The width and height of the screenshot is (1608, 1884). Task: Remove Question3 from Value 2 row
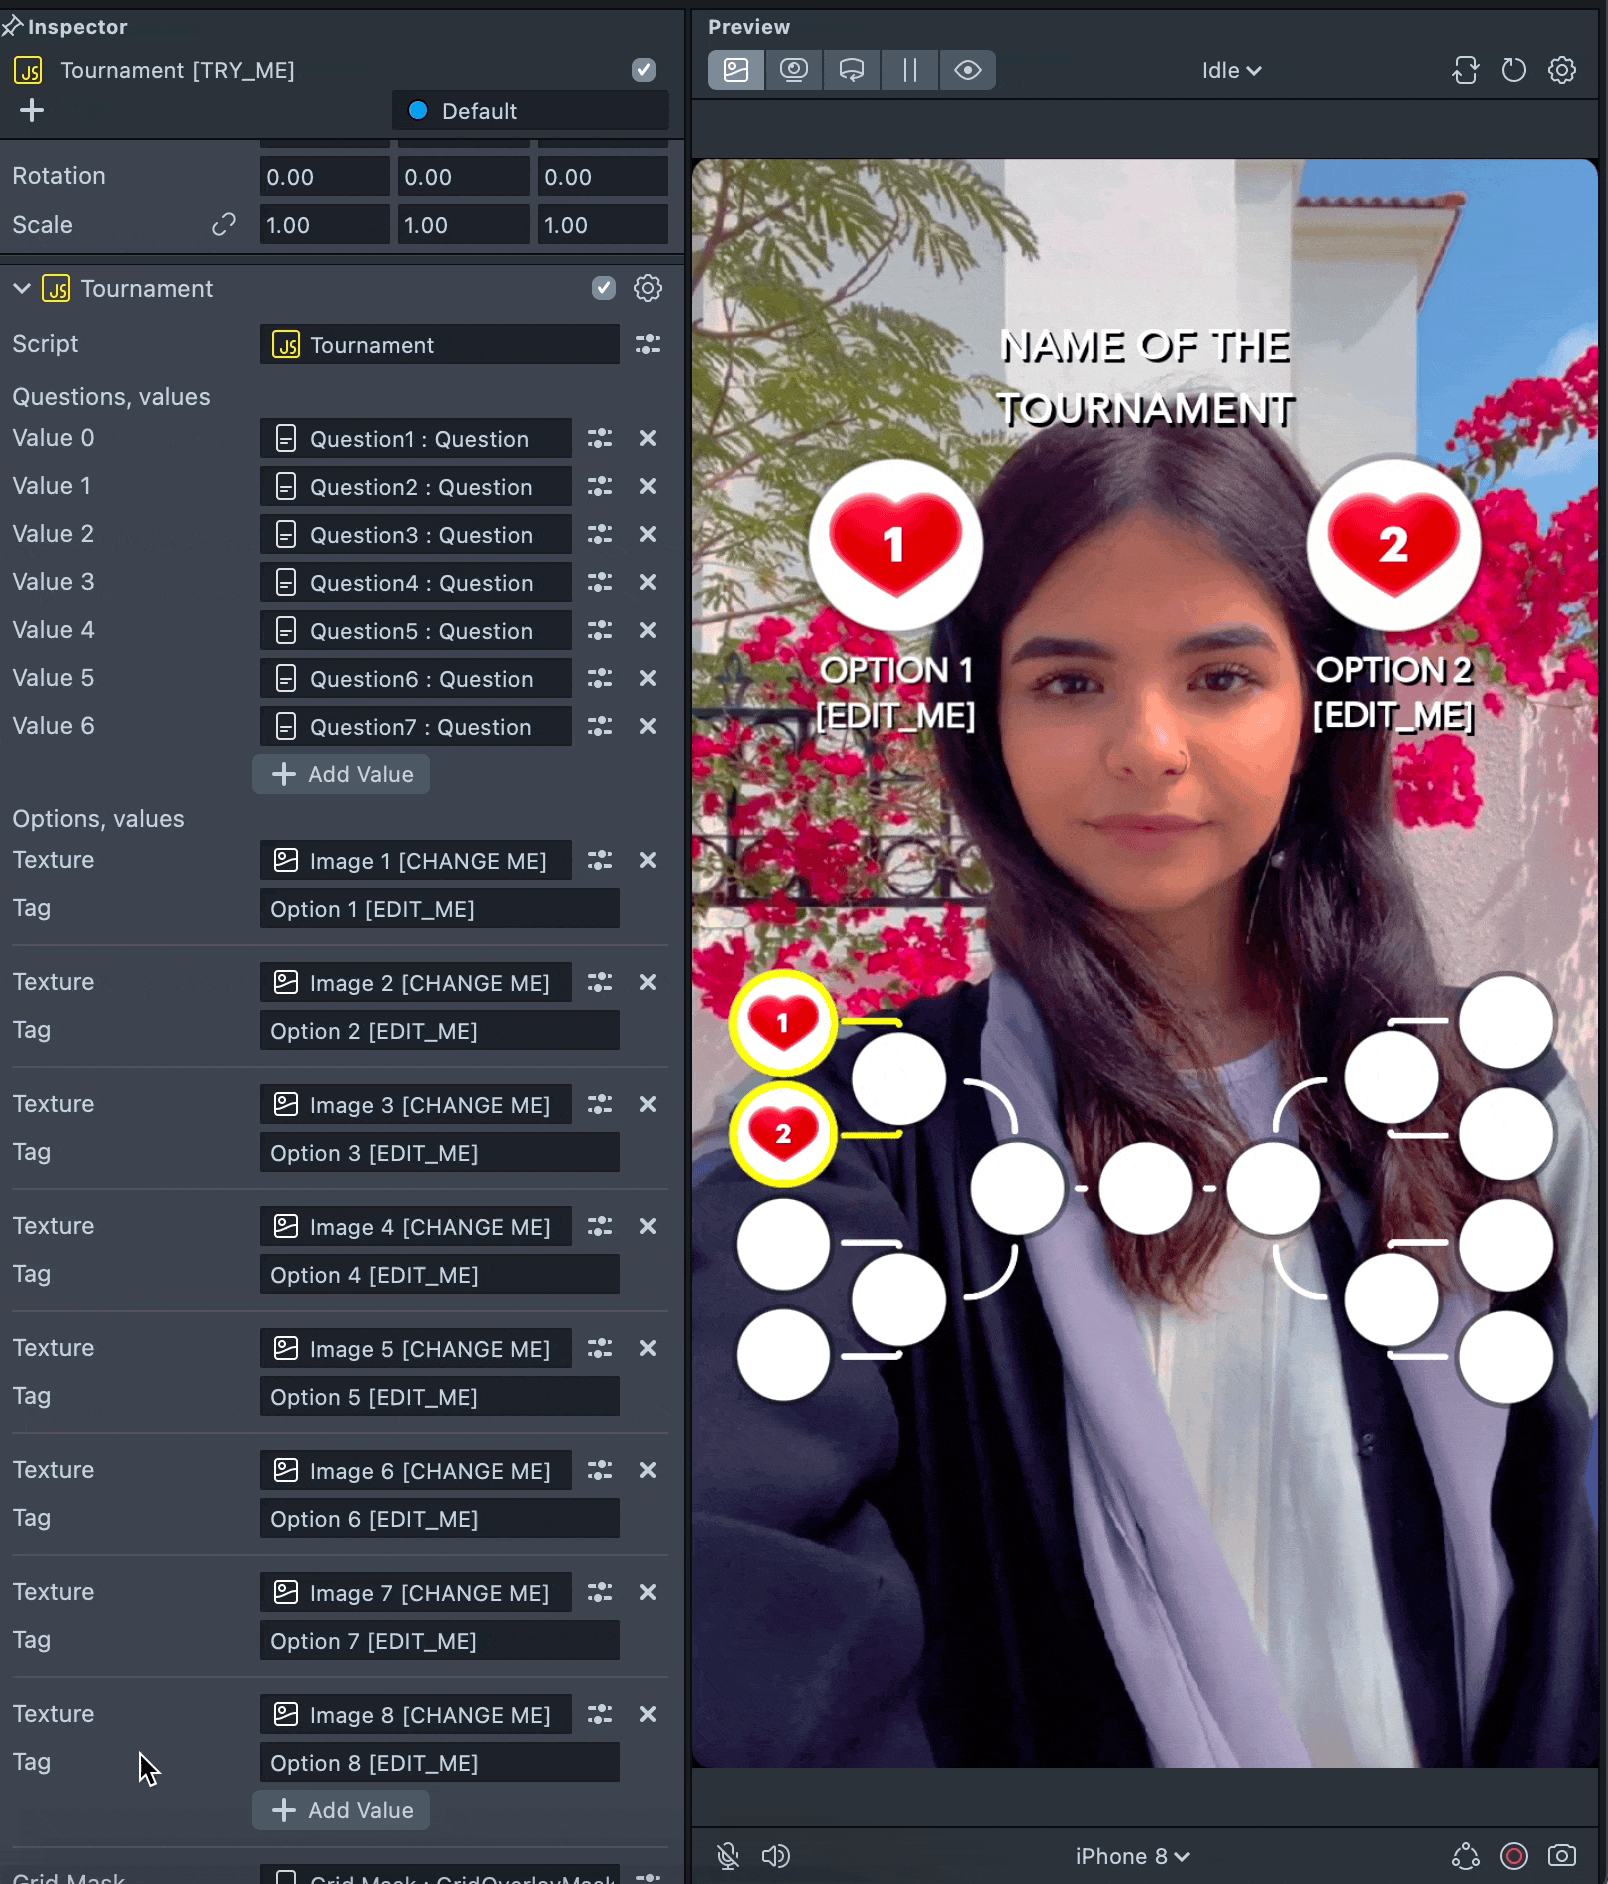pos(648,534)
